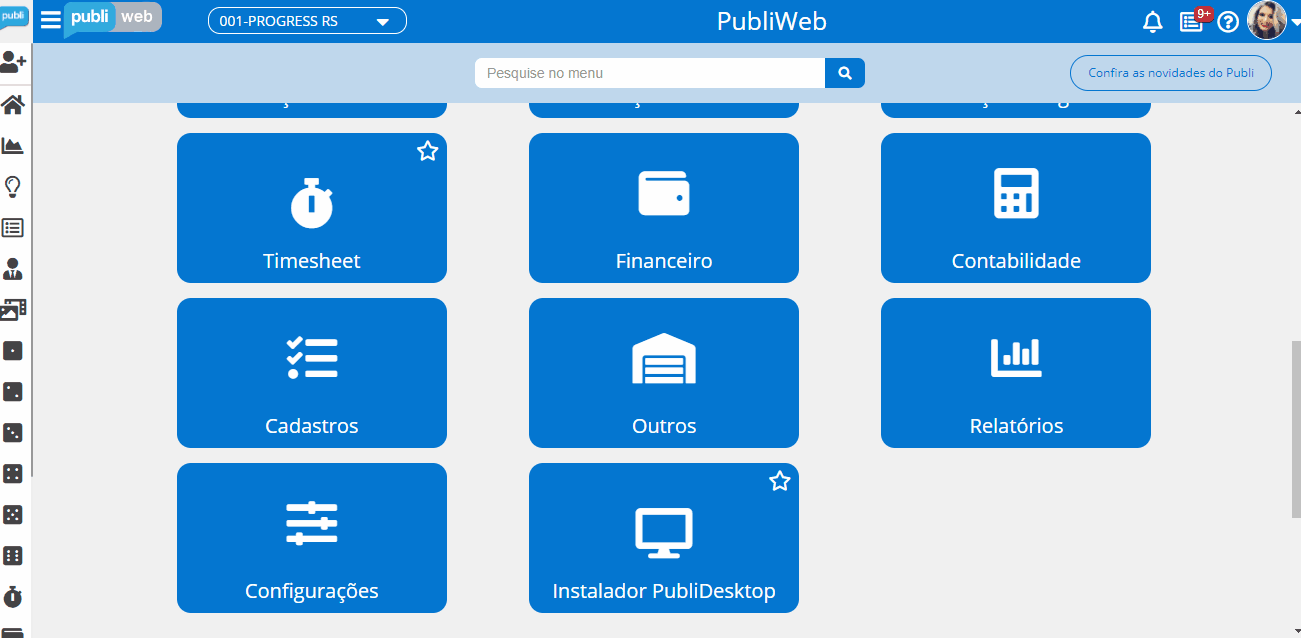This screenshot has height=638, width=1301.
Task: Click the magnifier search button
Action: [845, 73]
